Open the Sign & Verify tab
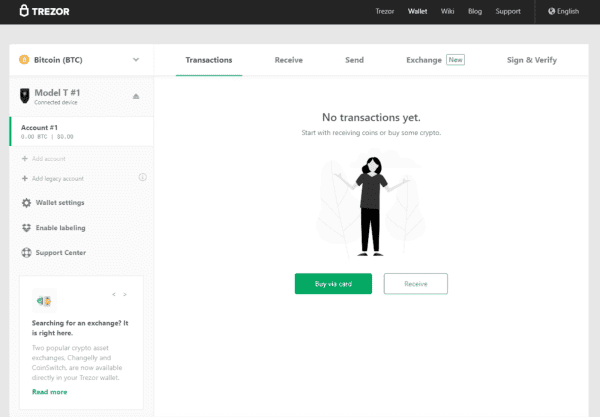This screenshot has height=417, width=600. pos(532,60)
